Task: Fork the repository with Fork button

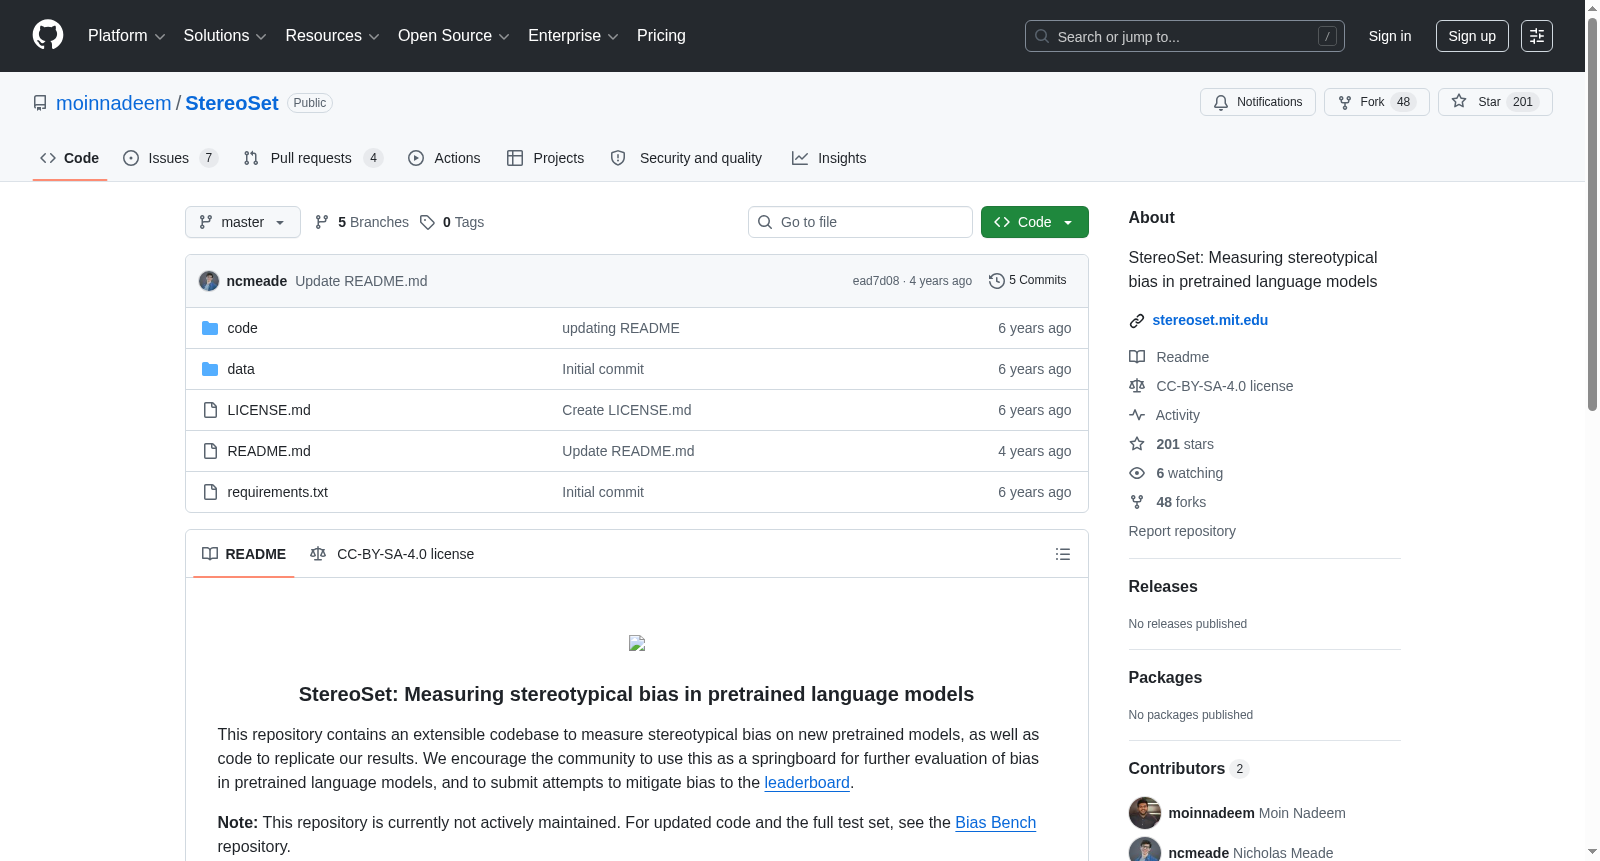Action: 1377,102
